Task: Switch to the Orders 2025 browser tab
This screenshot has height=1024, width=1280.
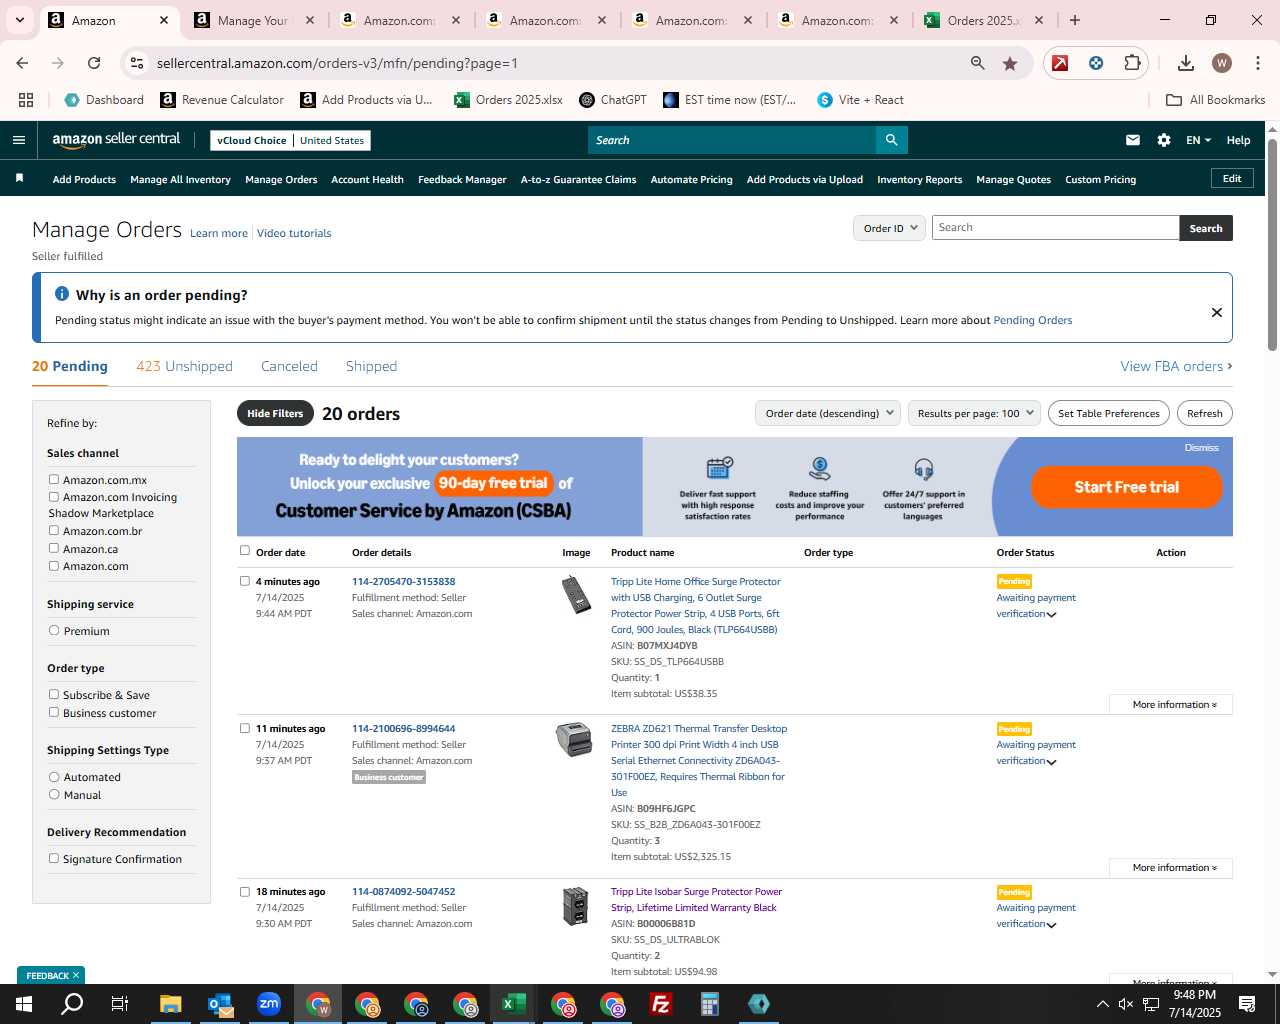Action: pos(984,20)
